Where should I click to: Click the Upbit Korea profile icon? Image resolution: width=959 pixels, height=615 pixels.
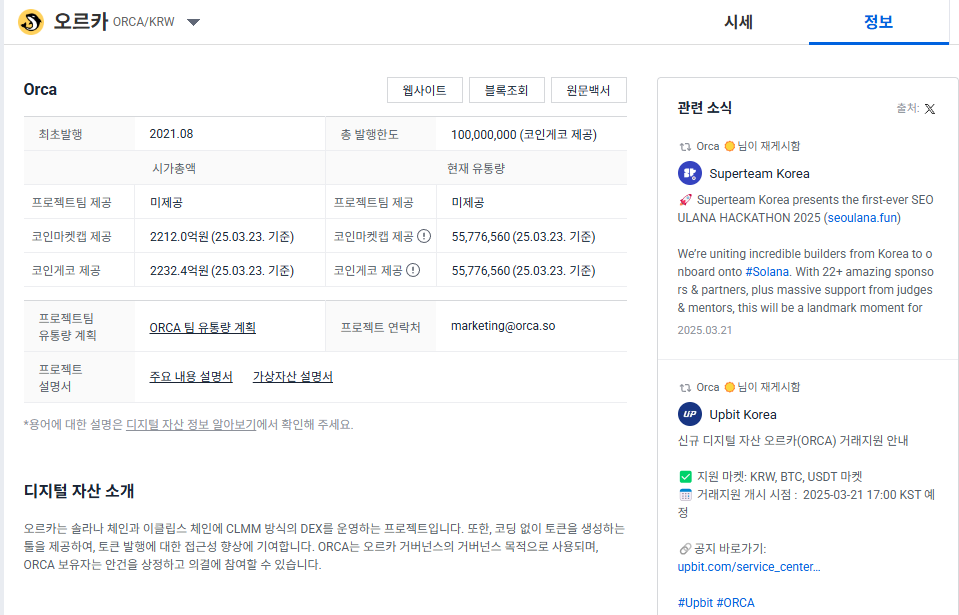pyautogui.click(x=688, y=414)
